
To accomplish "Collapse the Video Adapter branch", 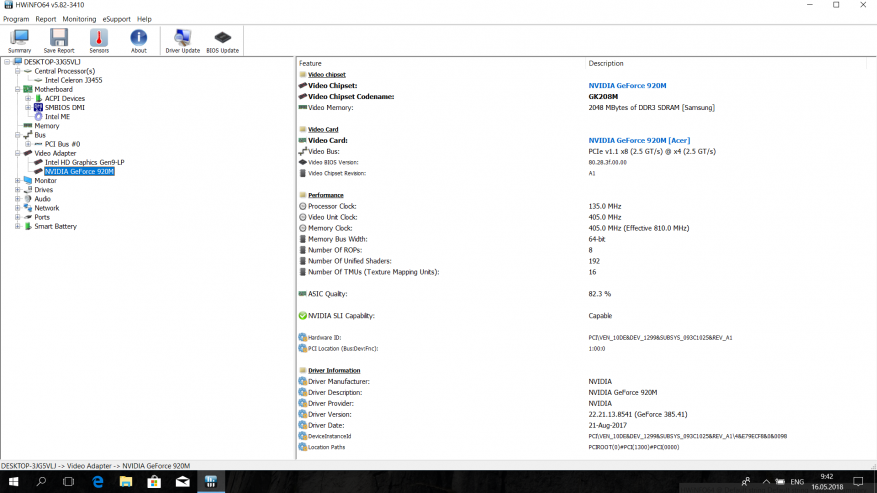I will [x=18, y=153].
